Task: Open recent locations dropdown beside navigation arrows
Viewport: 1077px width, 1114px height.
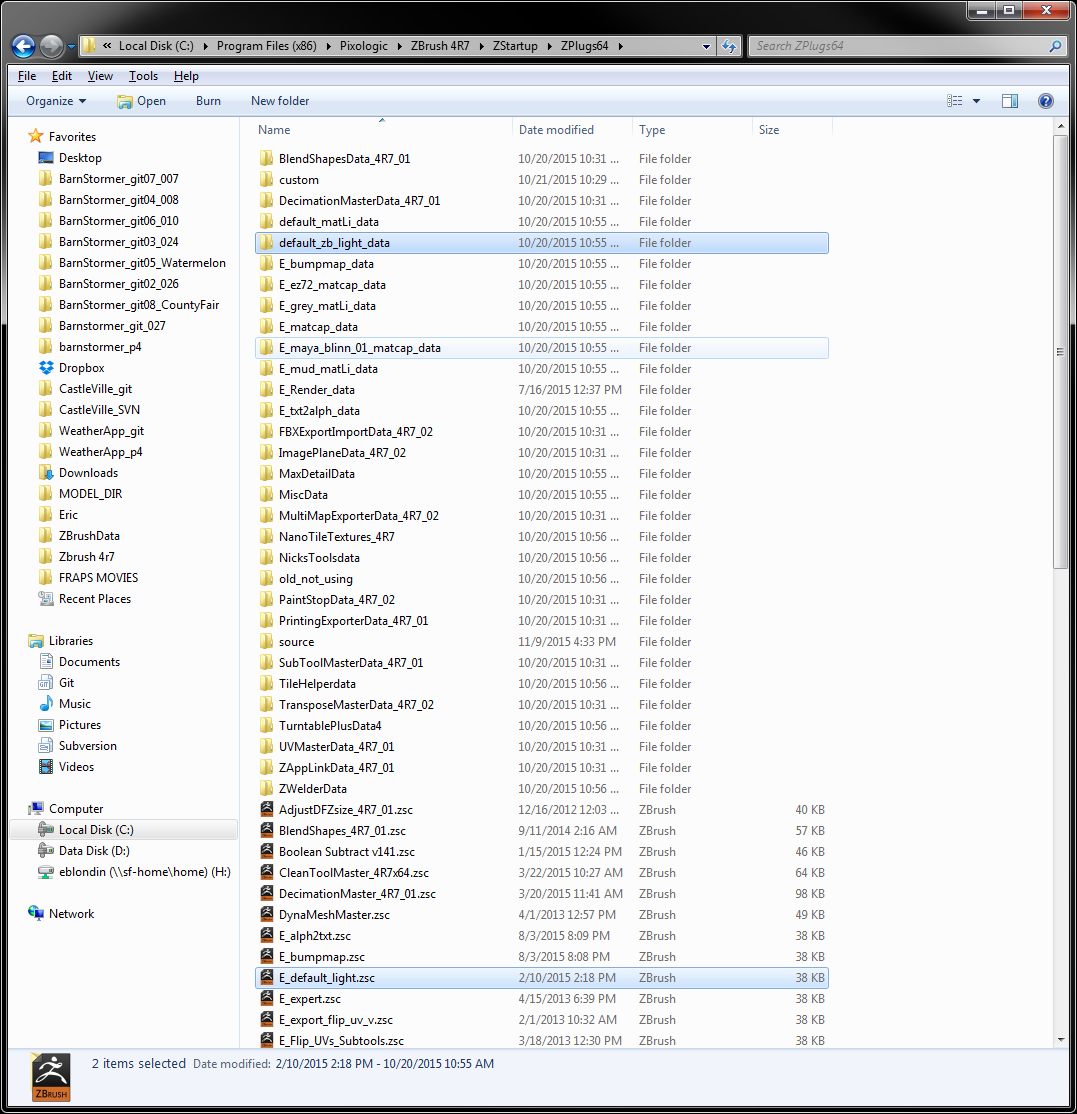Action: tap(71, 47)
